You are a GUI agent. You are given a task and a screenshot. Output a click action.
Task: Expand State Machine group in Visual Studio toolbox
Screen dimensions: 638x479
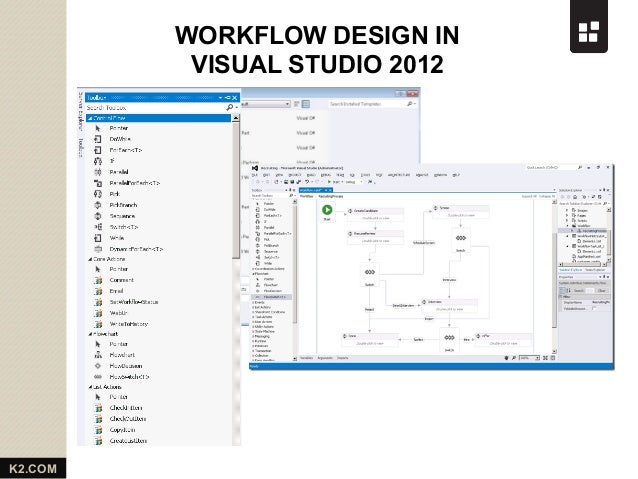click(x=253, y=332)
